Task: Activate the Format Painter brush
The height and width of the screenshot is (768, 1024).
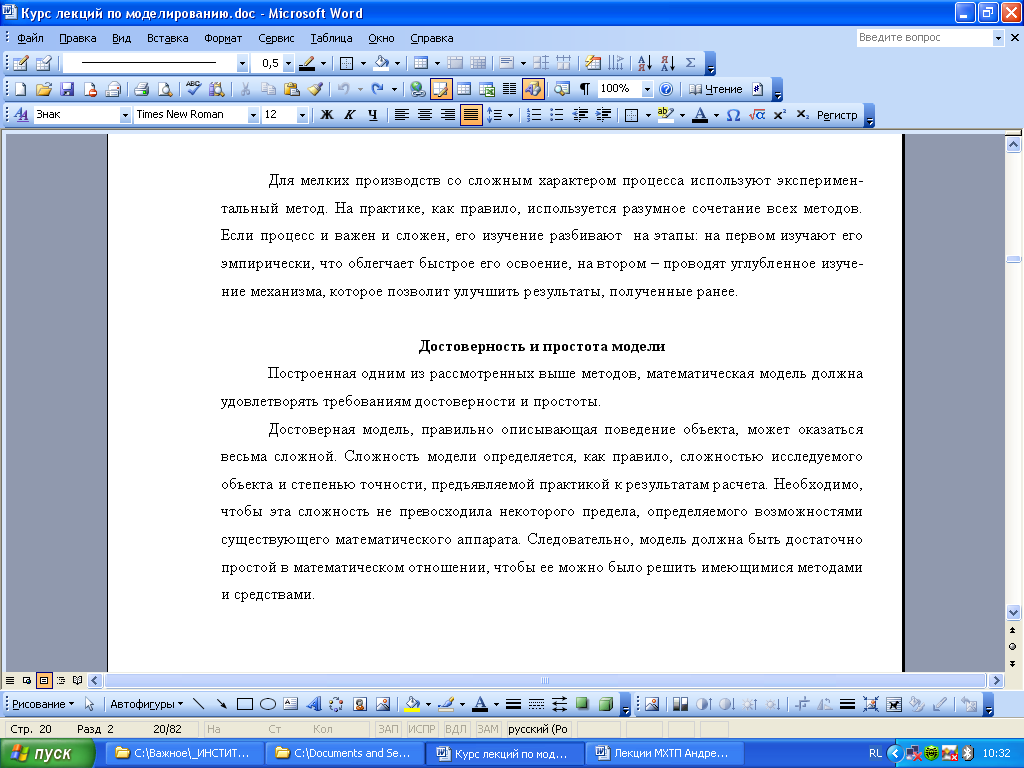Action: pos(315,89)
